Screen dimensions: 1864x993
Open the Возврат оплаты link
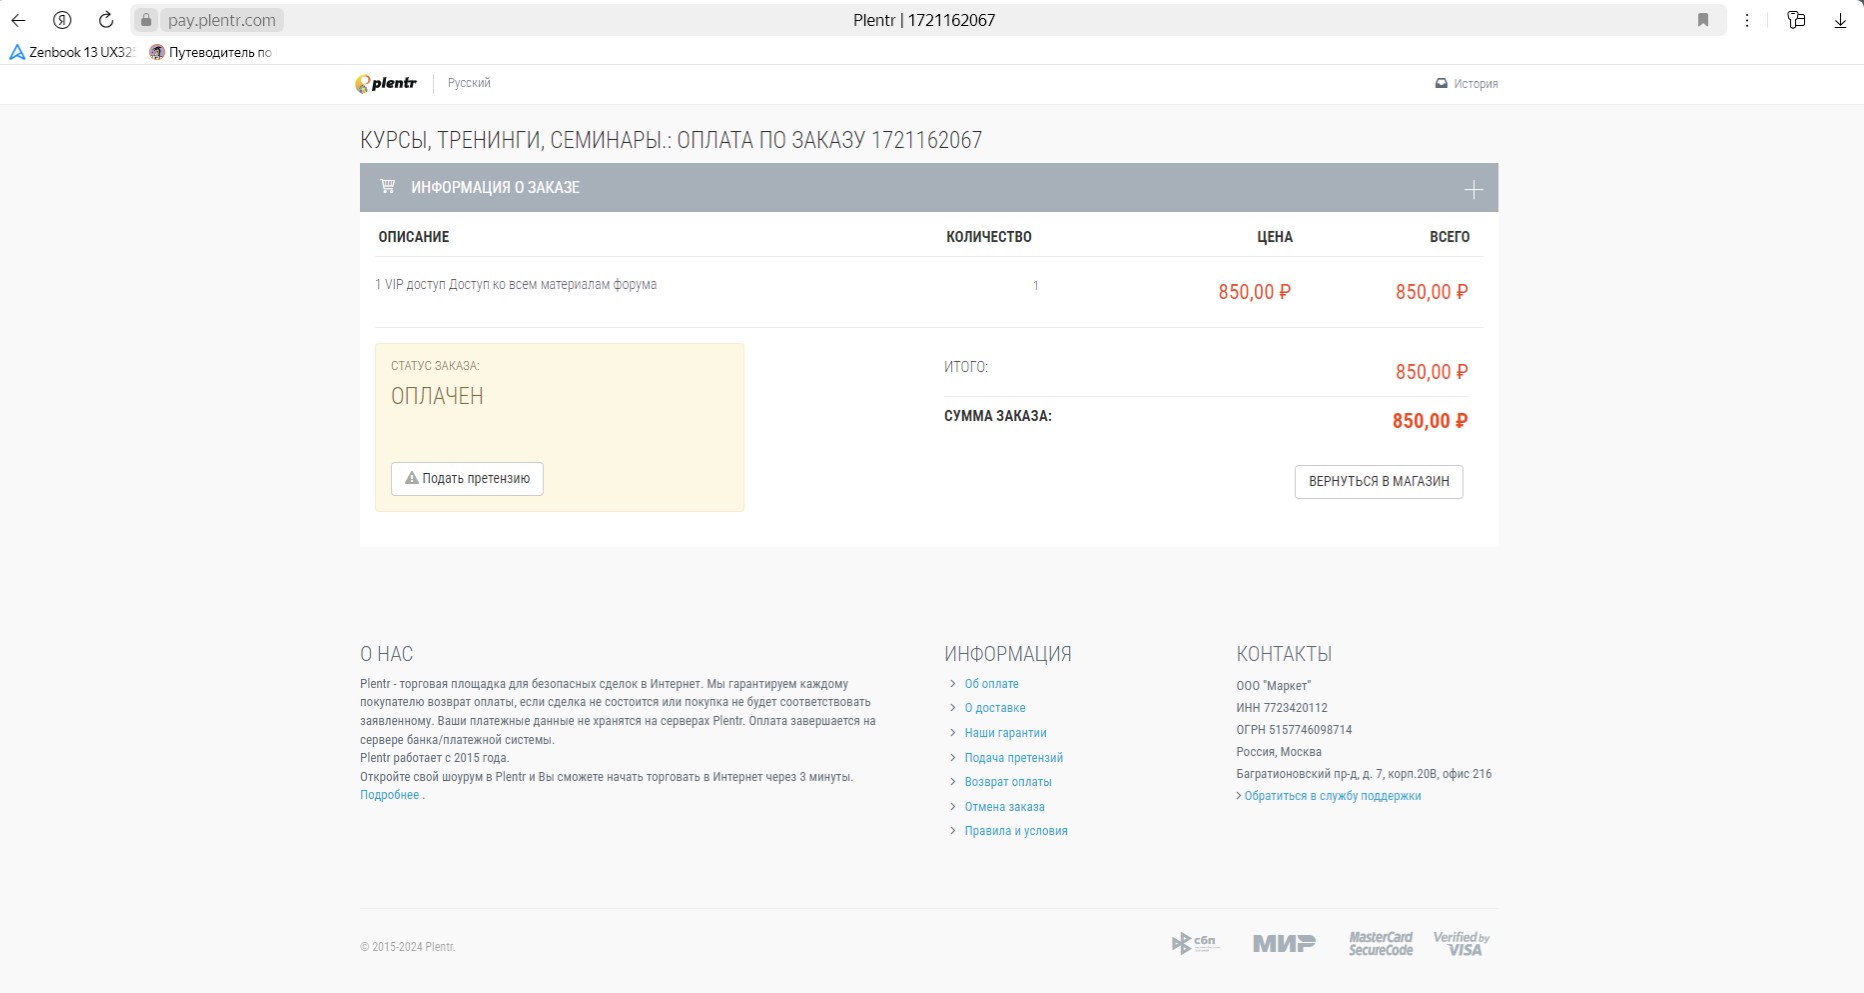tap(1008, 782)
